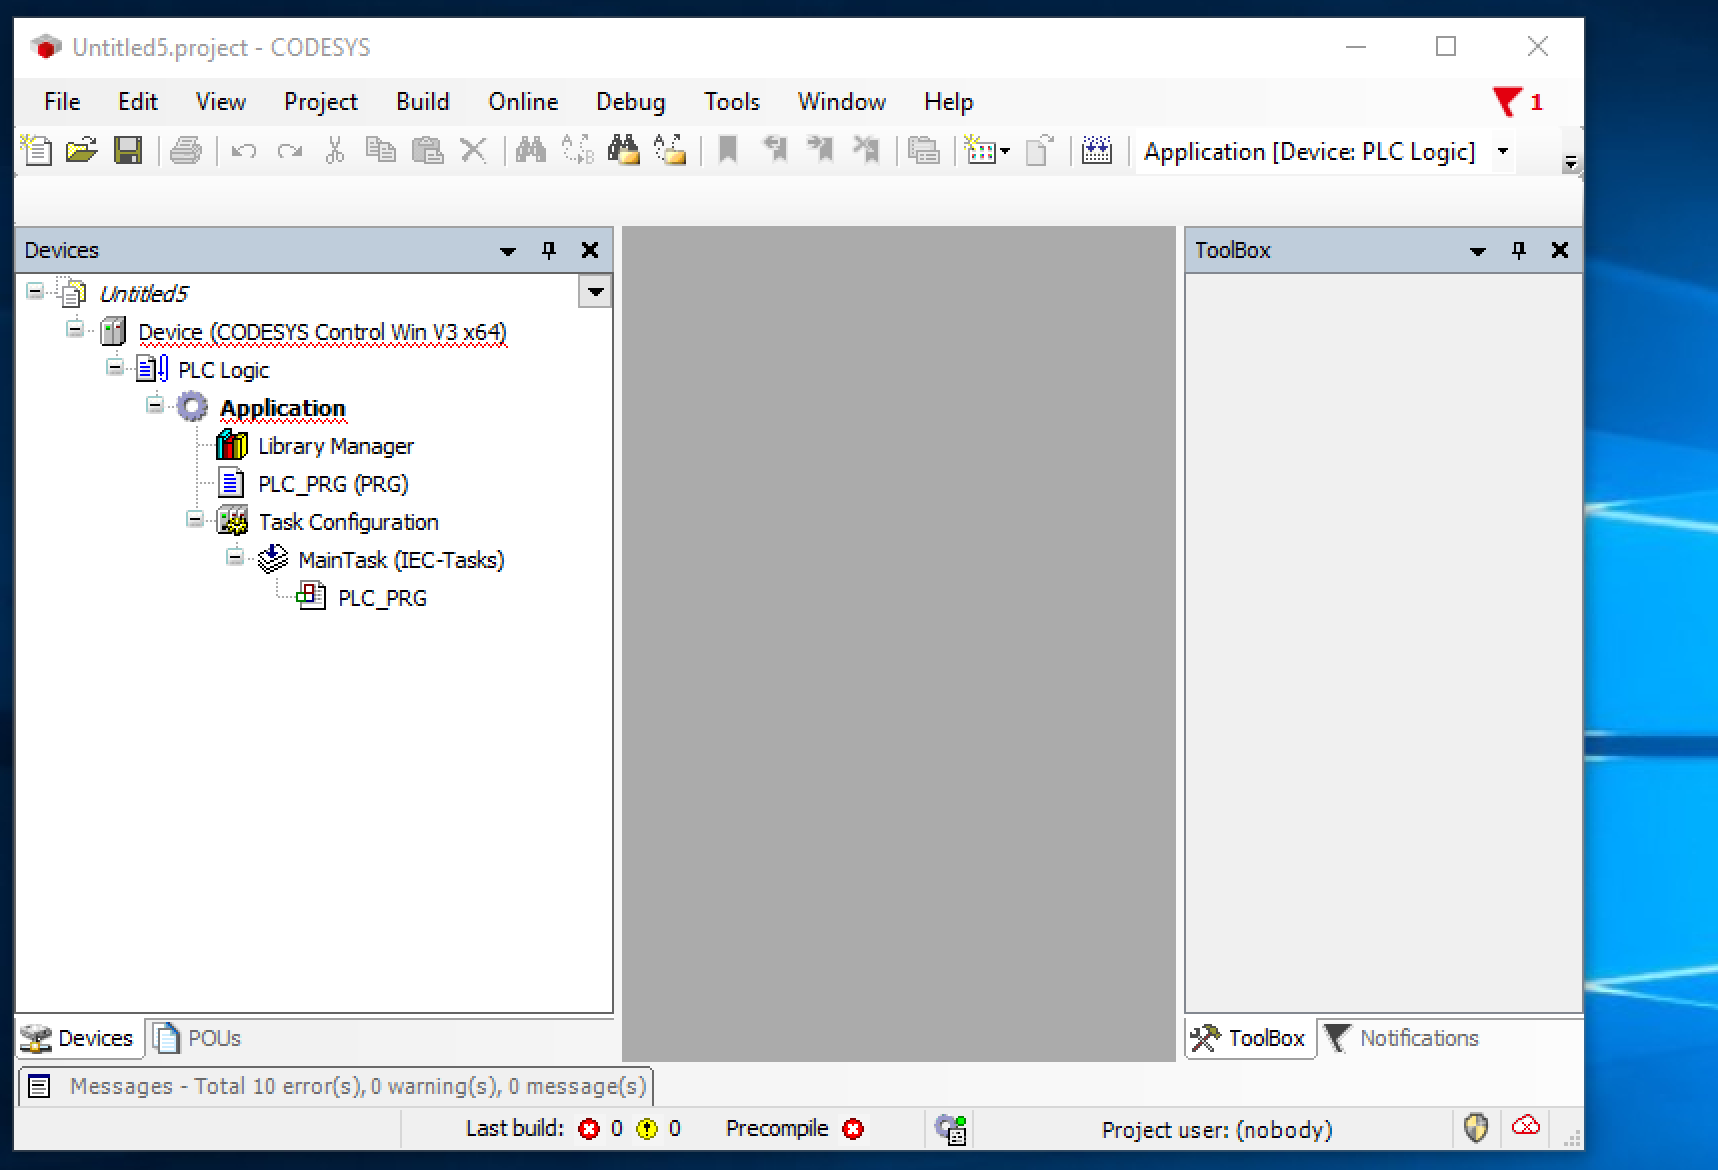Image resolution: width=1718 pixels, height=1170 pixels.
Task: Save the Untitled5 project
Action: [x=130, y=150]
